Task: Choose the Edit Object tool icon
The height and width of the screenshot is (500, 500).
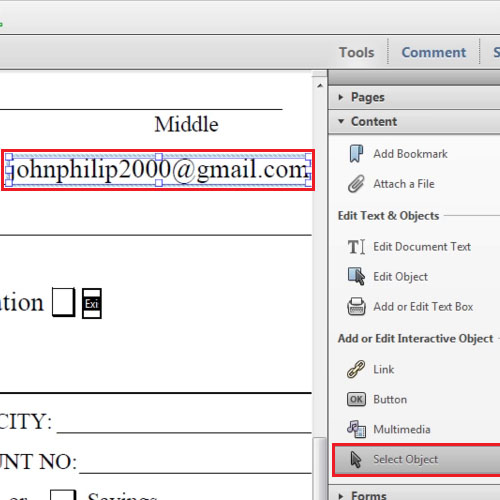Action: (x=356, y=276)
